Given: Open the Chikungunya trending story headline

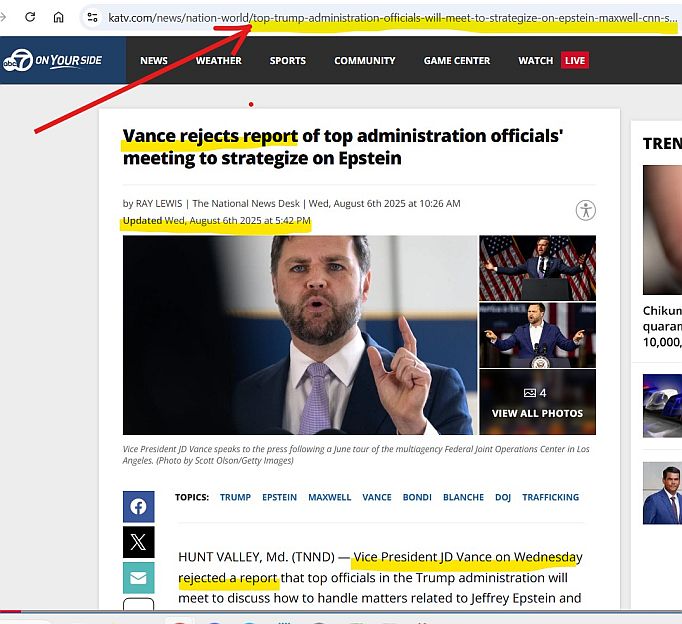Looking at the screenshot, I should [x=662, y=326].
